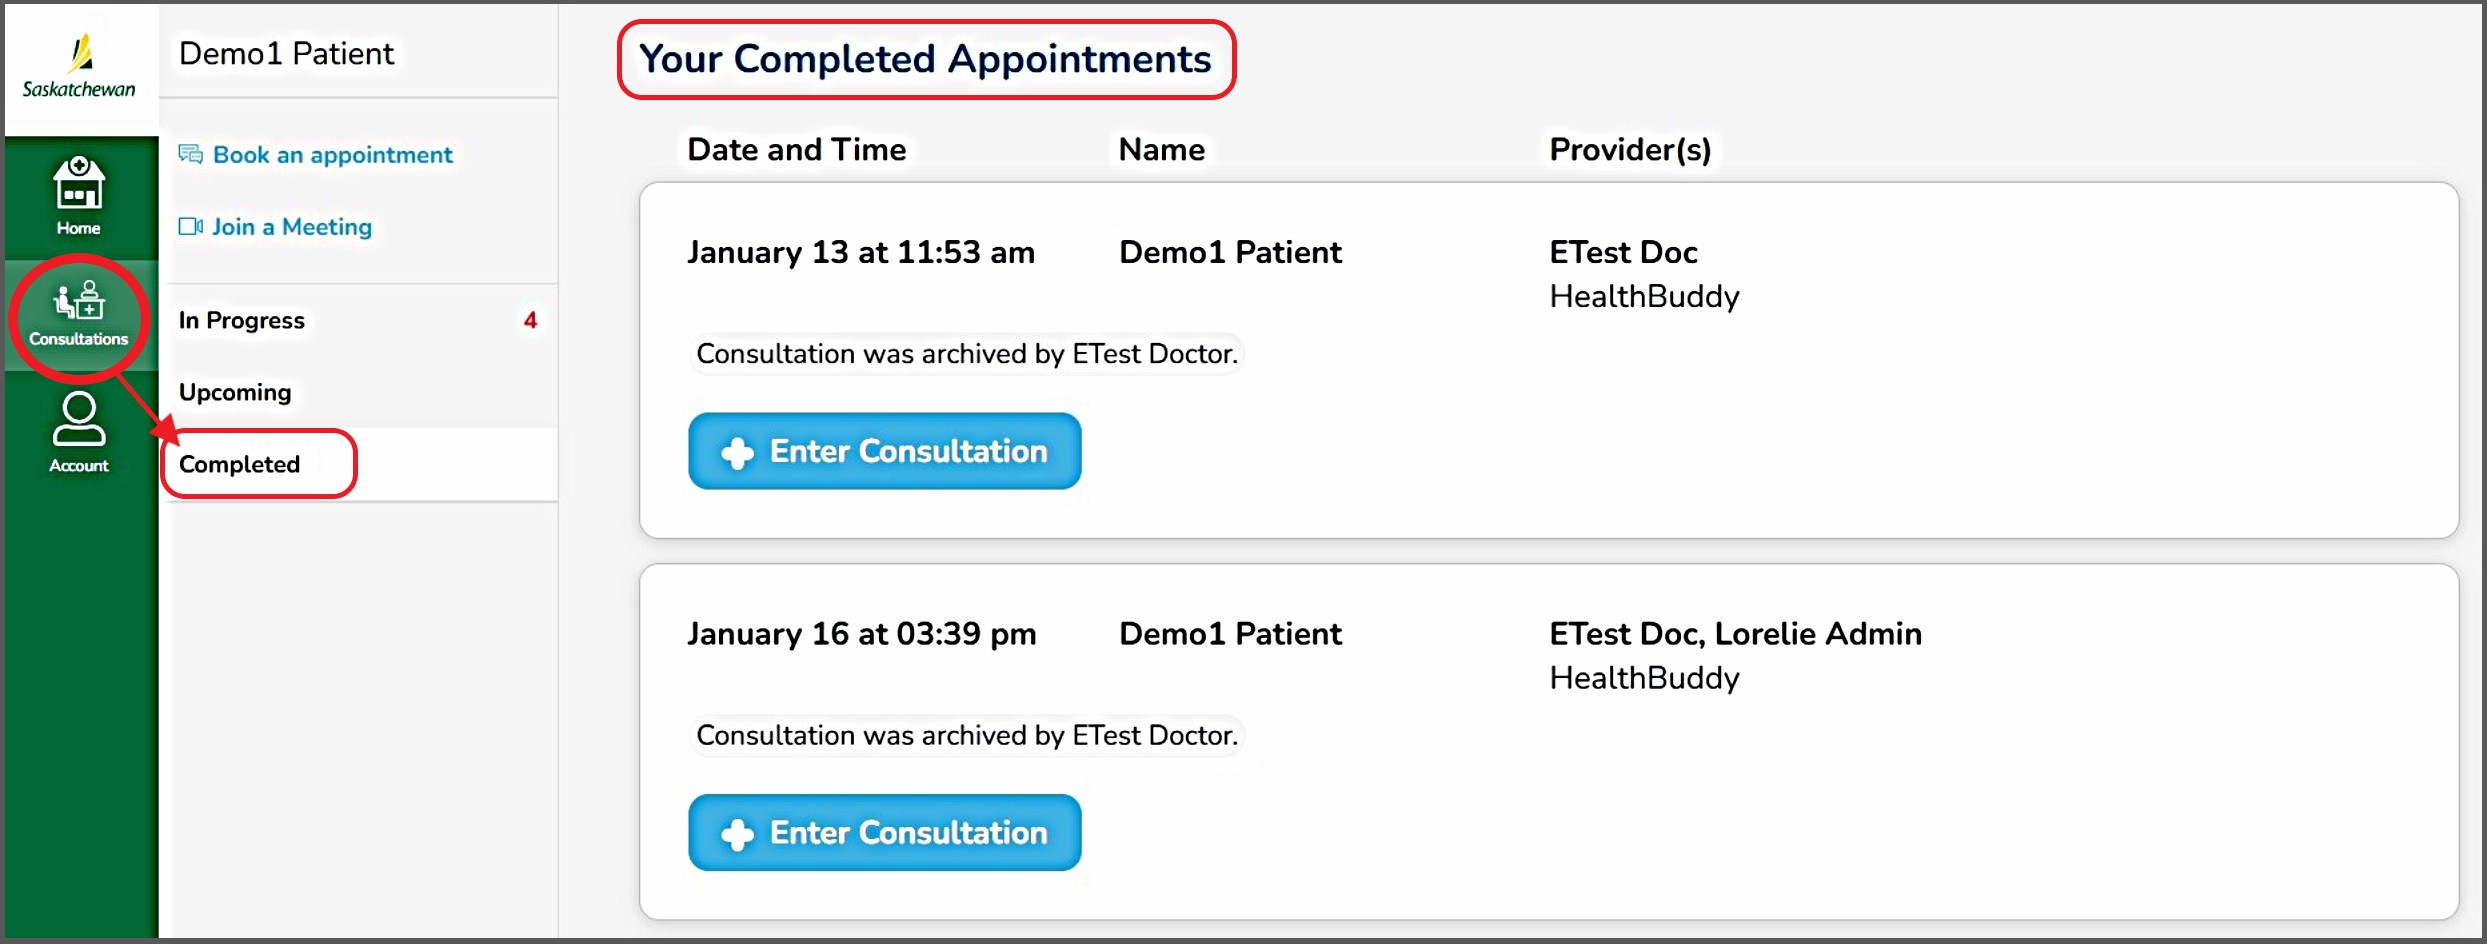
Task: Open the Book an appointment link
Action: (x=332, y=155)
